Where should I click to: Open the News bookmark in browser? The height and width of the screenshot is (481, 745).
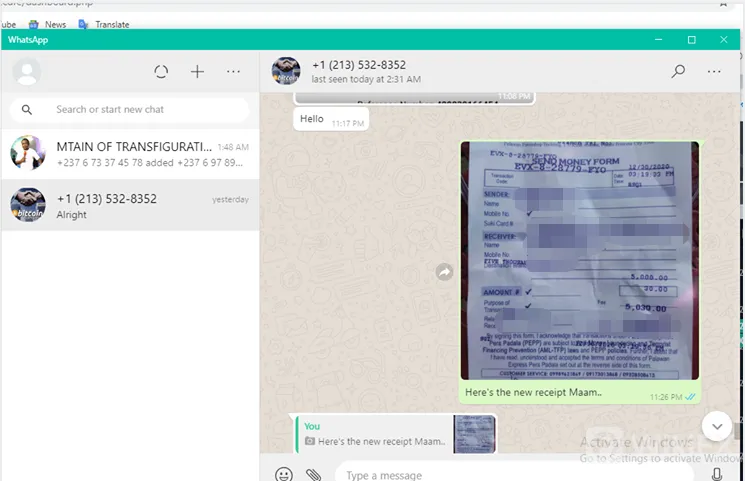pyautogui.click(x=48, y=24)
